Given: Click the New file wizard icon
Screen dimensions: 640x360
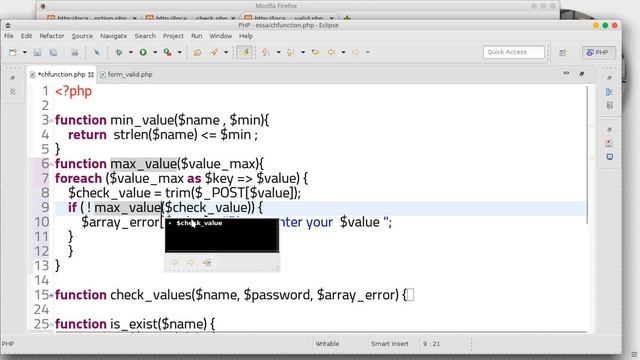Looking at the screenshot, I should 13,52.
